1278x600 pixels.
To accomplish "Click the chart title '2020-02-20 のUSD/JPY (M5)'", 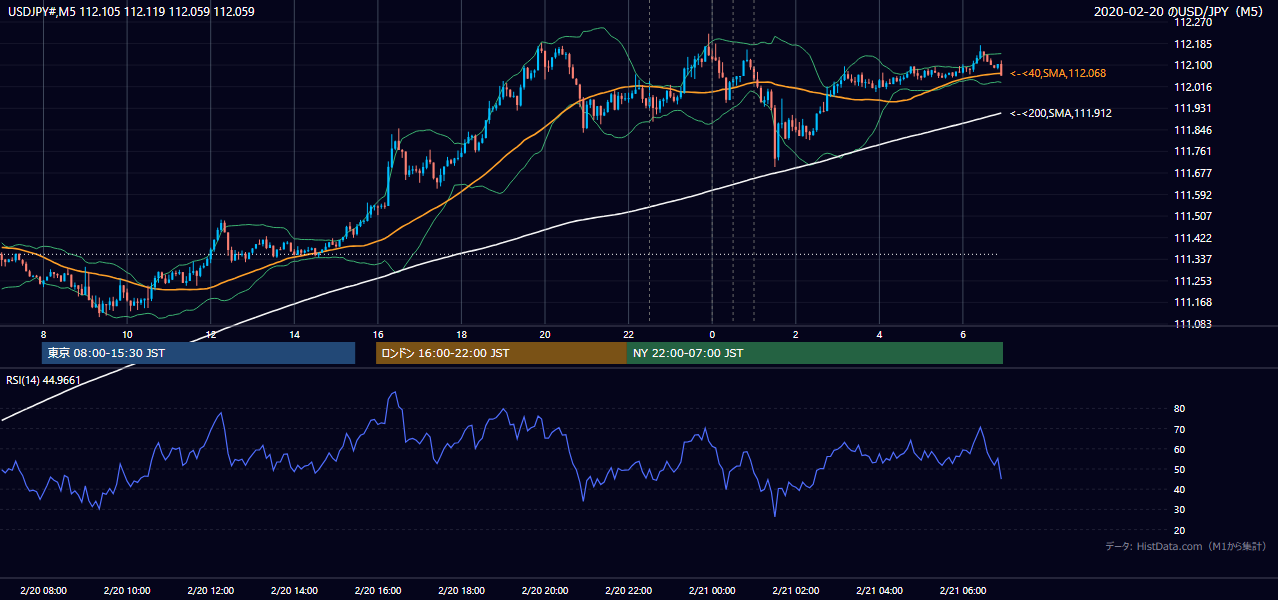I will (x=1180, y=12).
